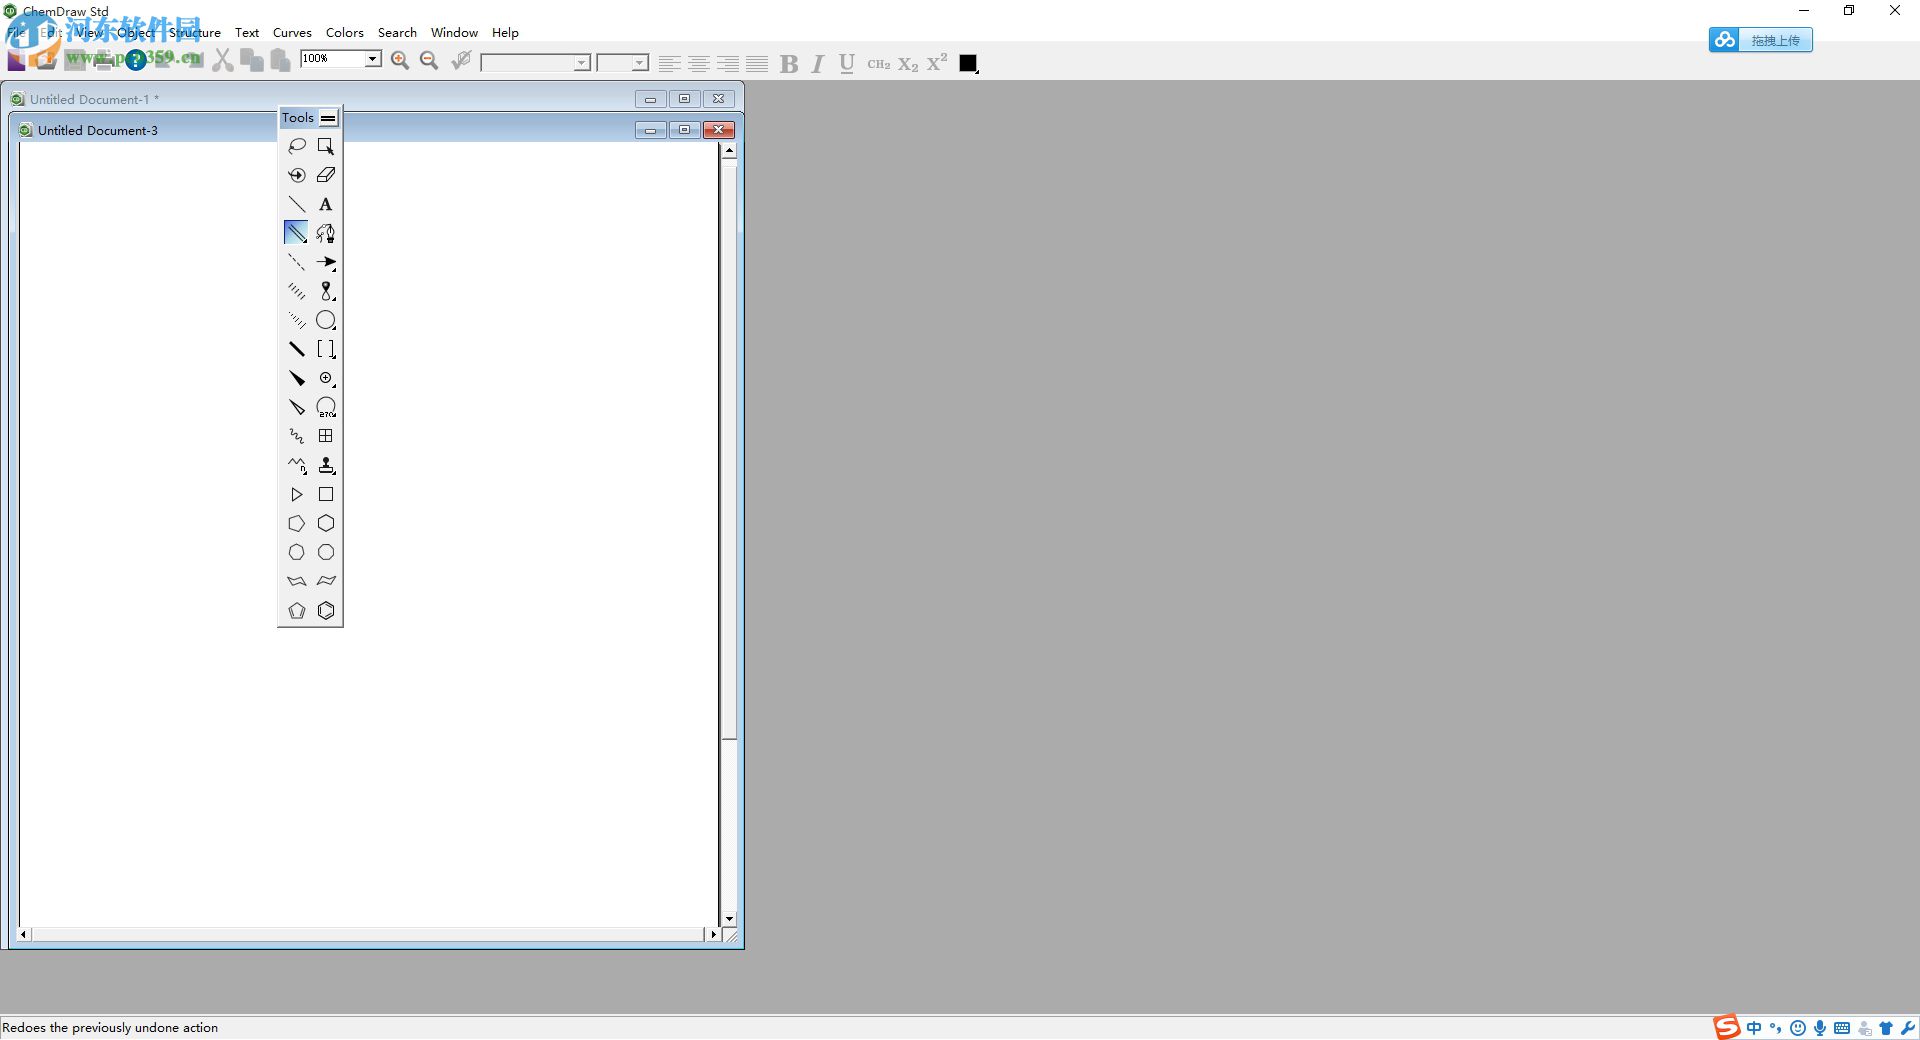Toggle centered text alignment
The width and height of the screenshot is (1920, 1040).
[x=699, y=64]
